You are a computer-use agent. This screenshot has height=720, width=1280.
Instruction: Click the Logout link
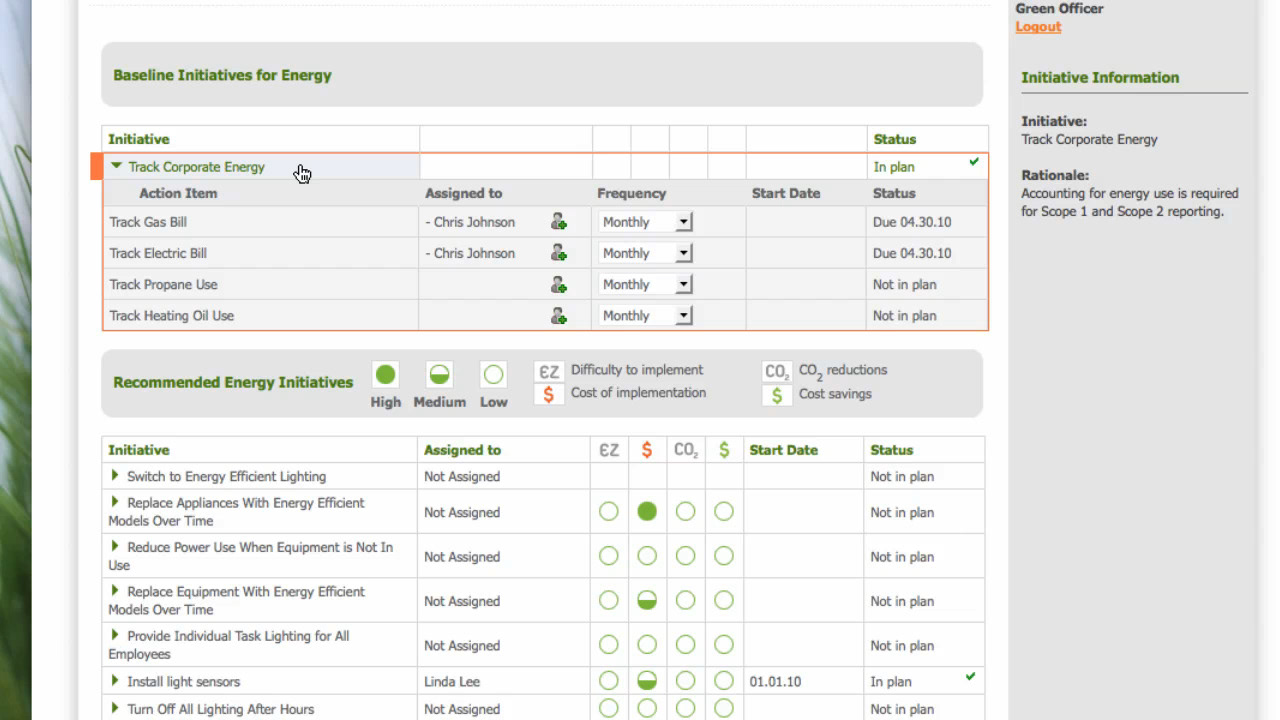tap(1038, 27)
